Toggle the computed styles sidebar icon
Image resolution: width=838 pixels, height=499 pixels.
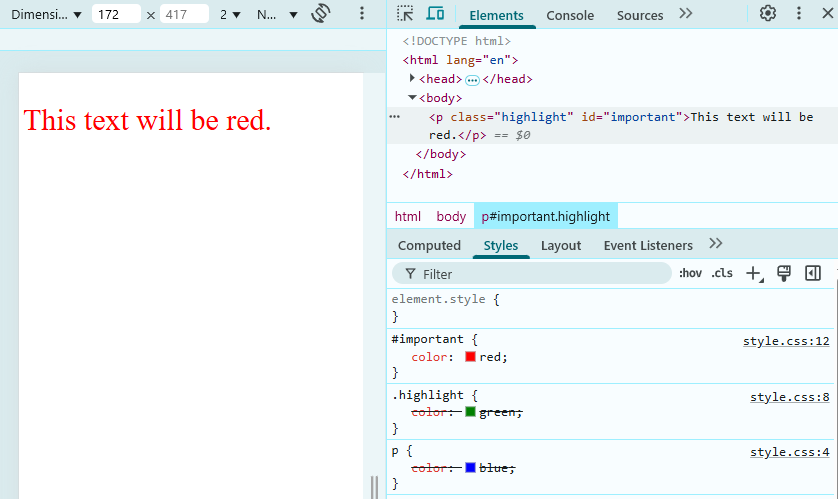tap(812, 274)
